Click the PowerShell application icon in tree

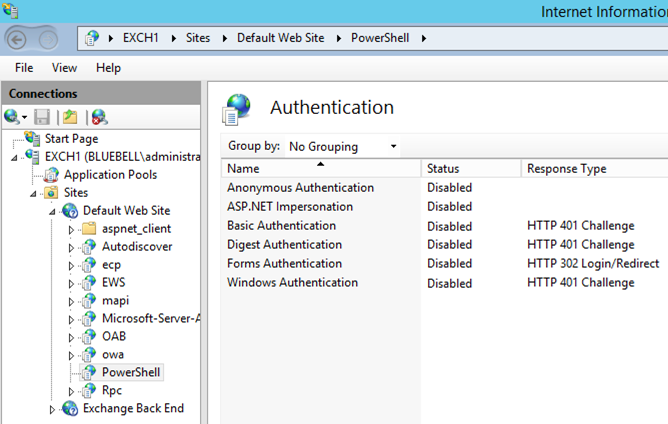pyautogui.click(x=89, y=372)
